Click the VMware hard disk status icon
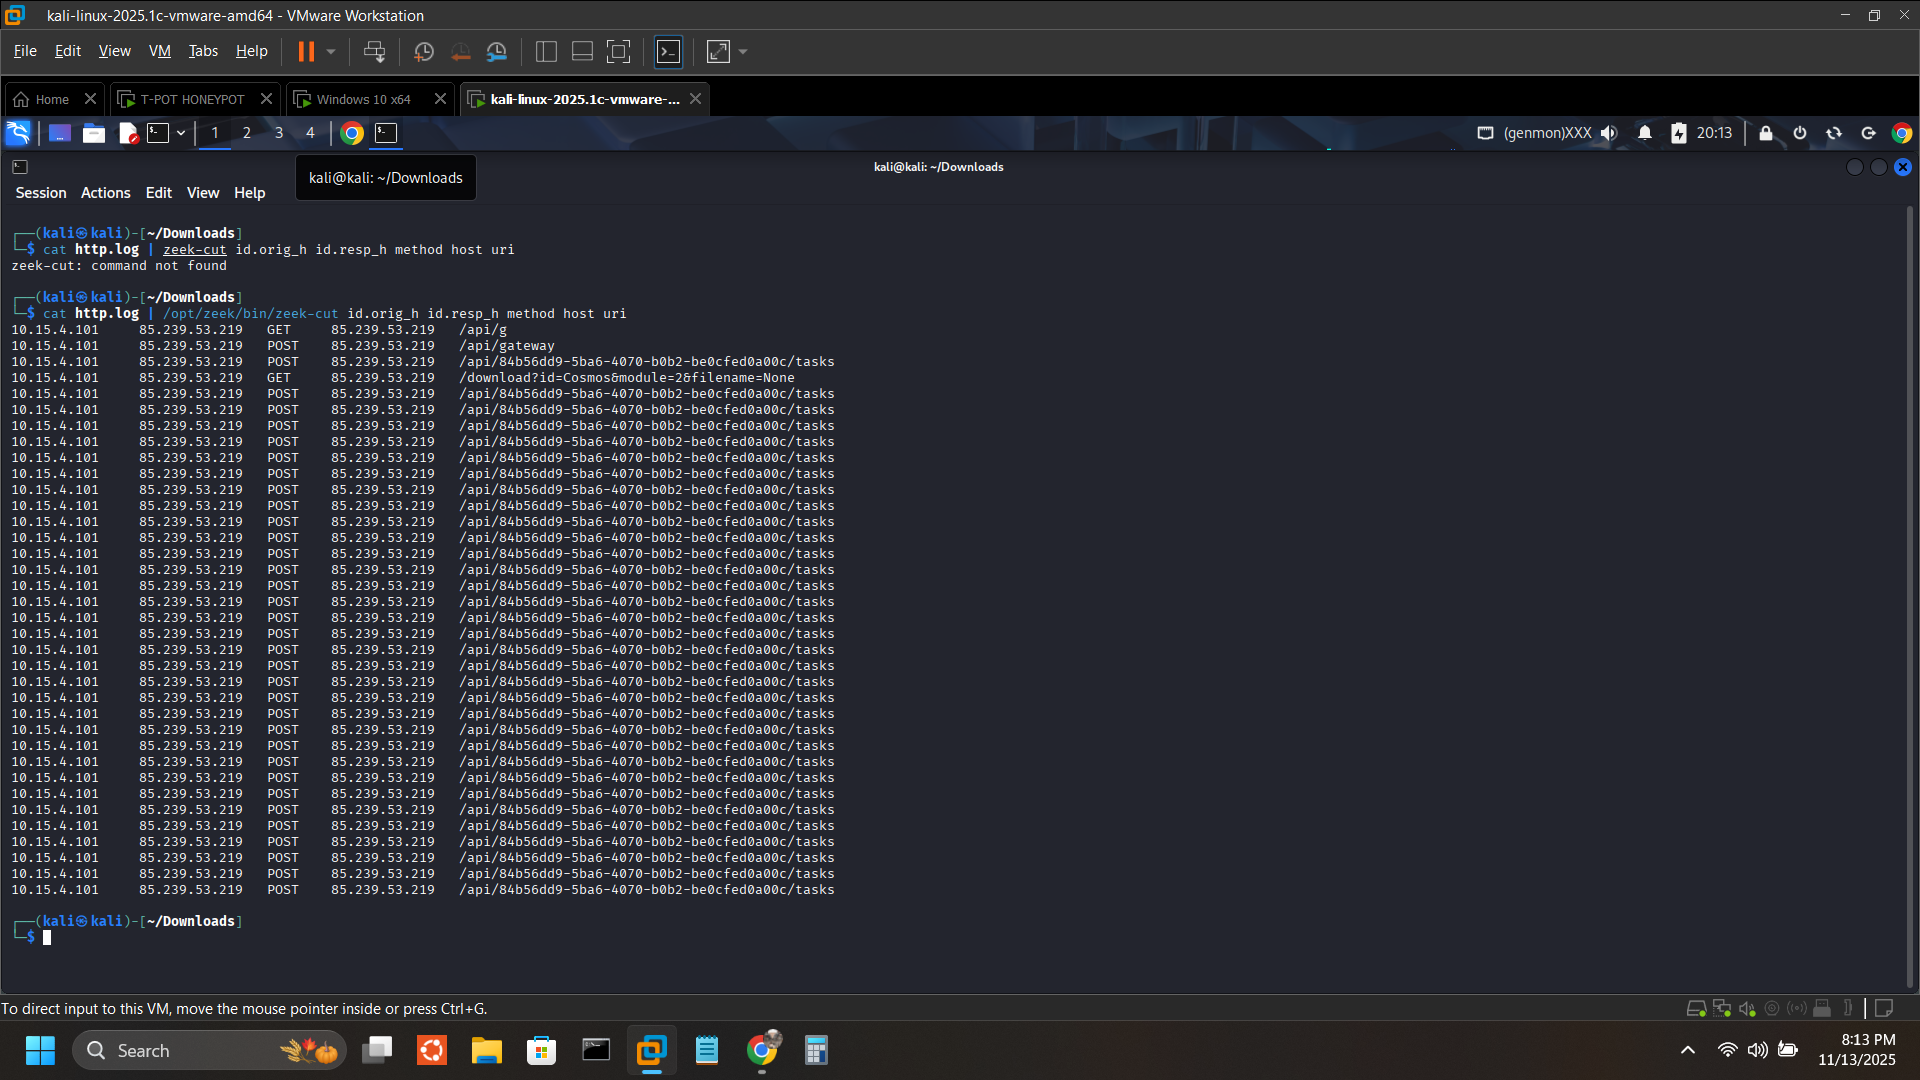The height and width of the screenshot is (1080, 1920). (x=1697, y=1009)
